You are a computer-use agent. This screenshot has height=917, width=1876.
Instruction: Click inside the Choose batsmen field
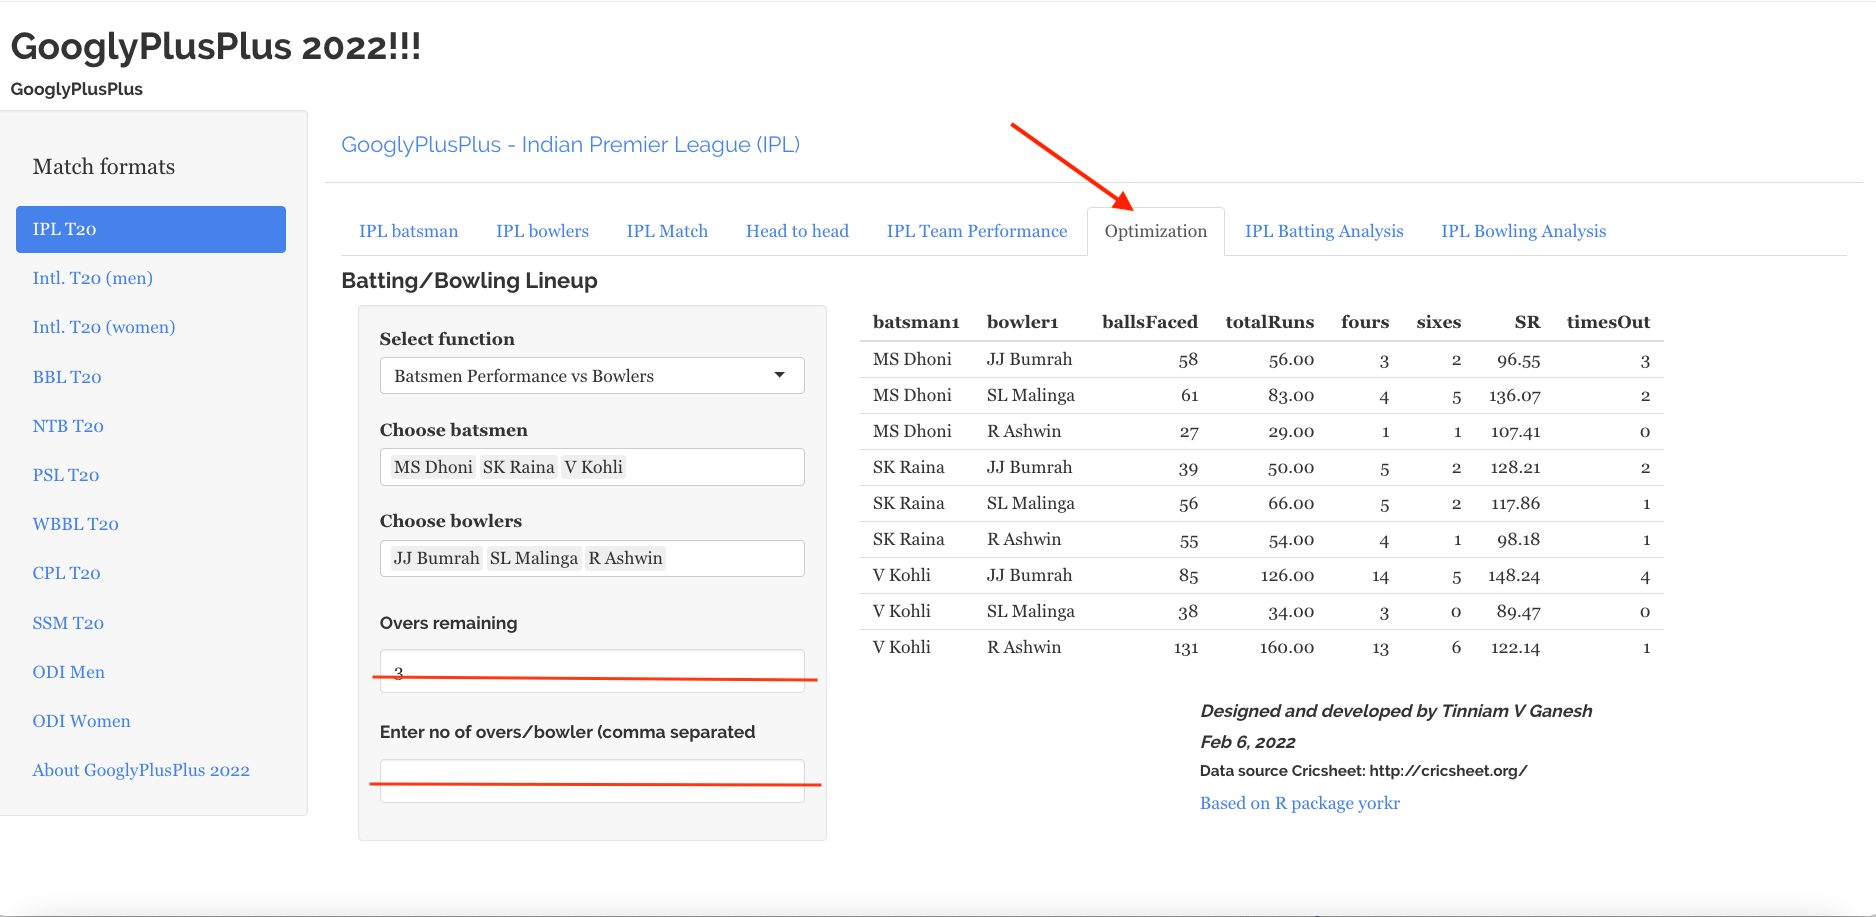click(710, 467)
